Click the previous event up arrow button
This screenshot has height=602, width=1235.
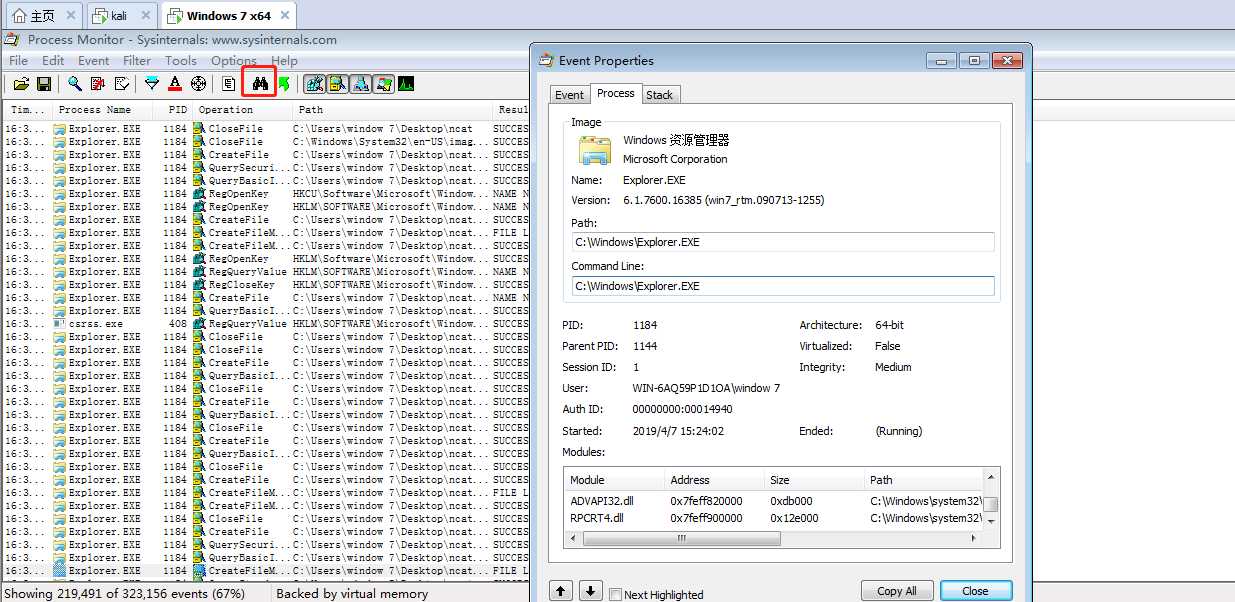561,591
